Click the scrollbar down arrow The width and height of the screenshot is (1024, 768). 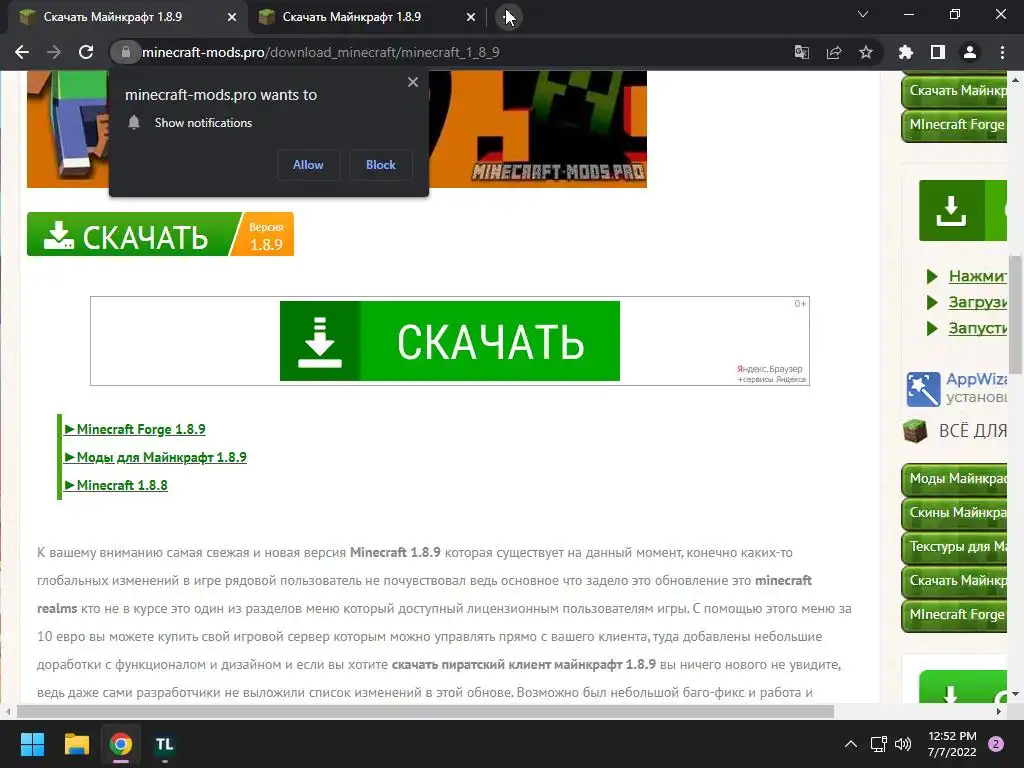1016,694
